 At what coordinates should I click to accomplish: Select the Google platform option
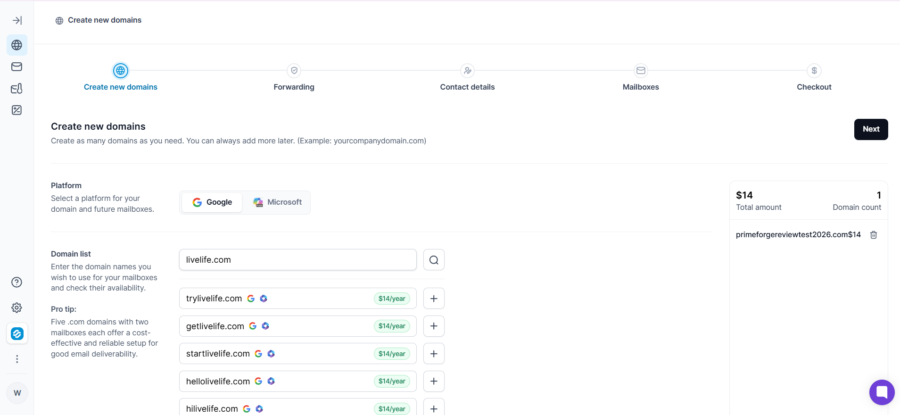tap(212, 203)
